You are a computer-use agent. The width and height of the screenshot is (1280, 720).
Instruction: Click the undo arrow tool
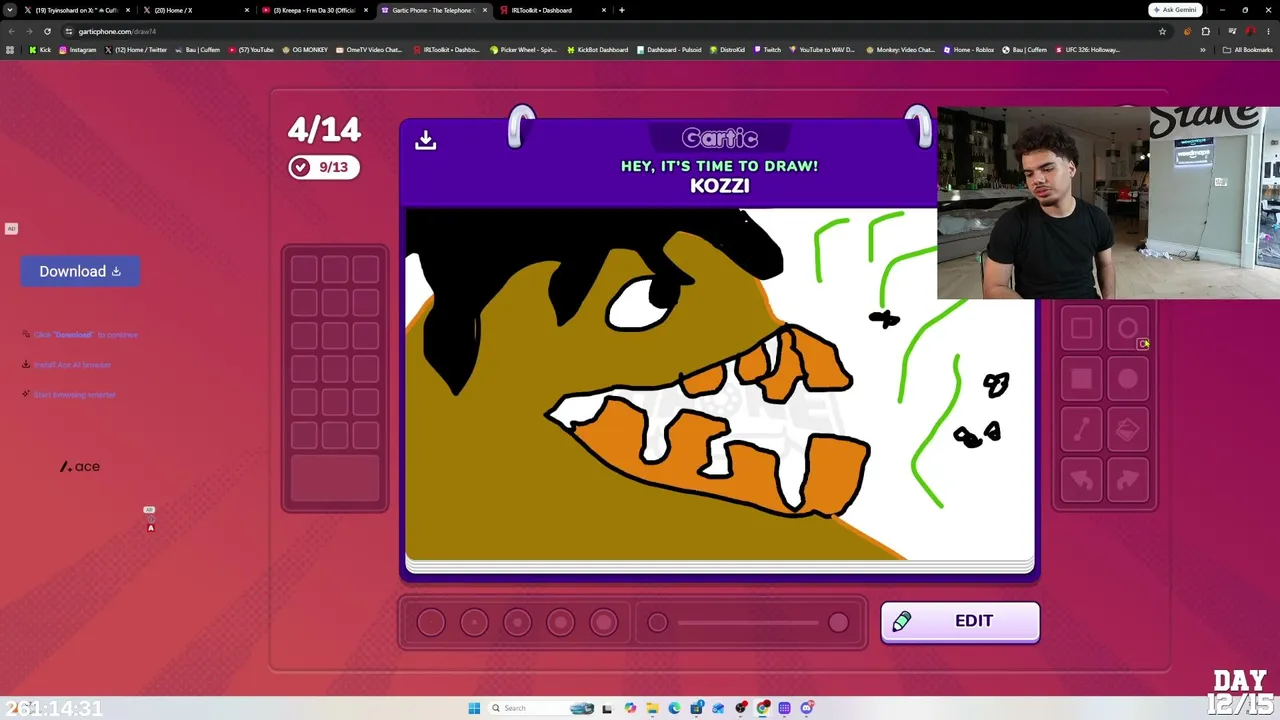click(x=1081, y=480)
